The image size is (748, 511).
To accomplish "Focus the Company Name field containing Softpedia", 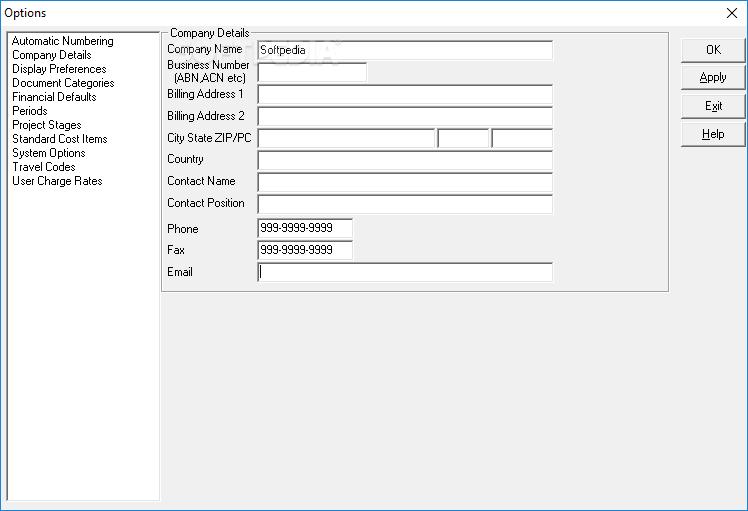I will 405,50.
